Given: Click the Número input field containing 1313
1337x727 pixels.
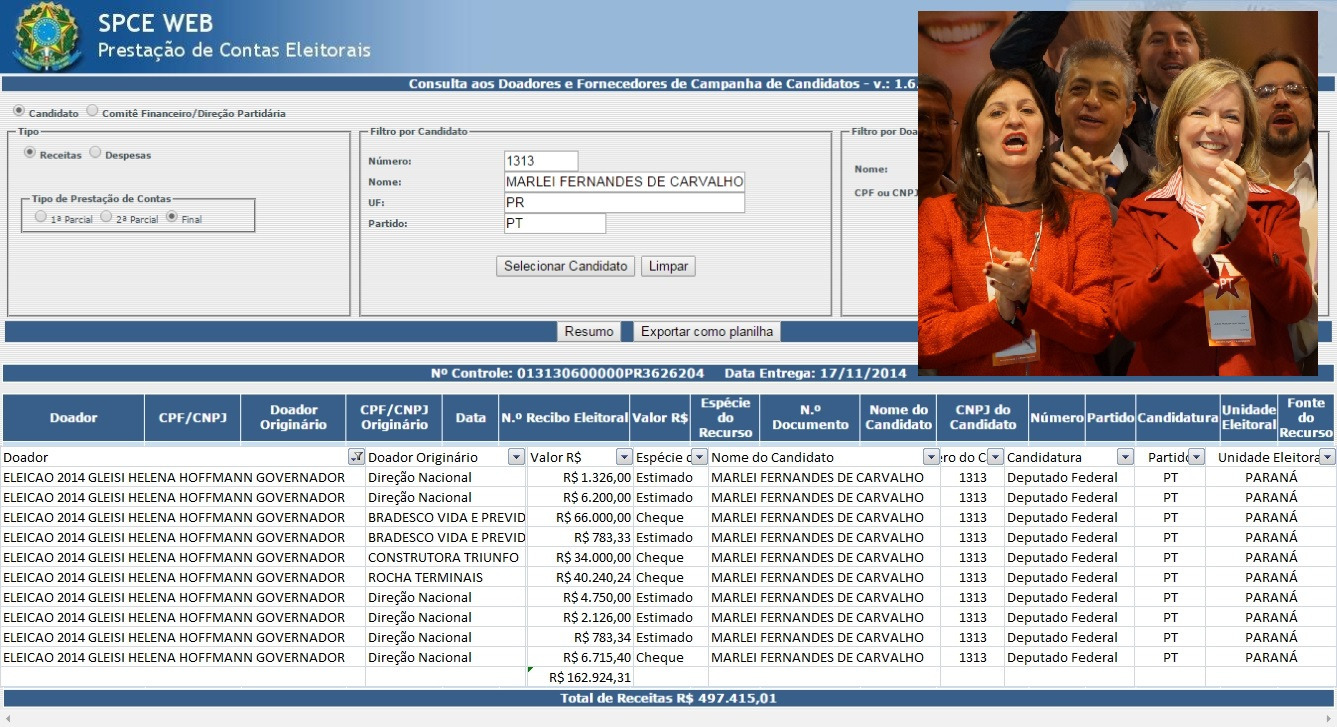Looking at the screenshot, I should click(541, 161).
